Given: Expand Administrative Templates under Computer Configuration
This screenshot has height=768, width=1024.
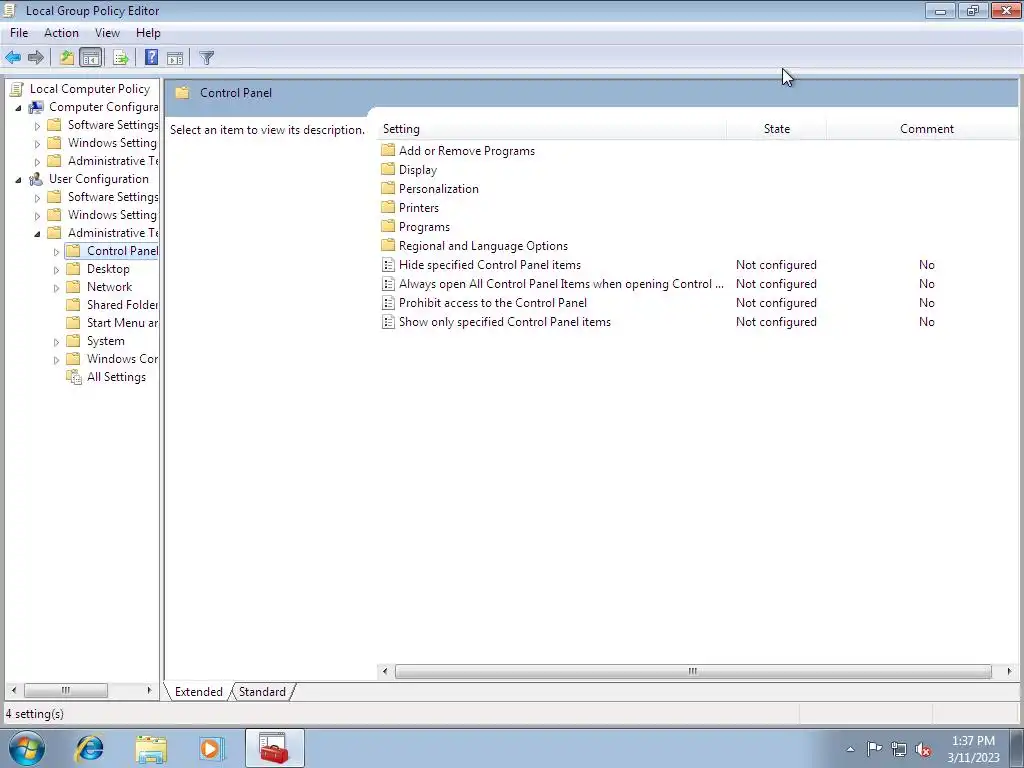Looking at the screenshot, I should [37, 161].
